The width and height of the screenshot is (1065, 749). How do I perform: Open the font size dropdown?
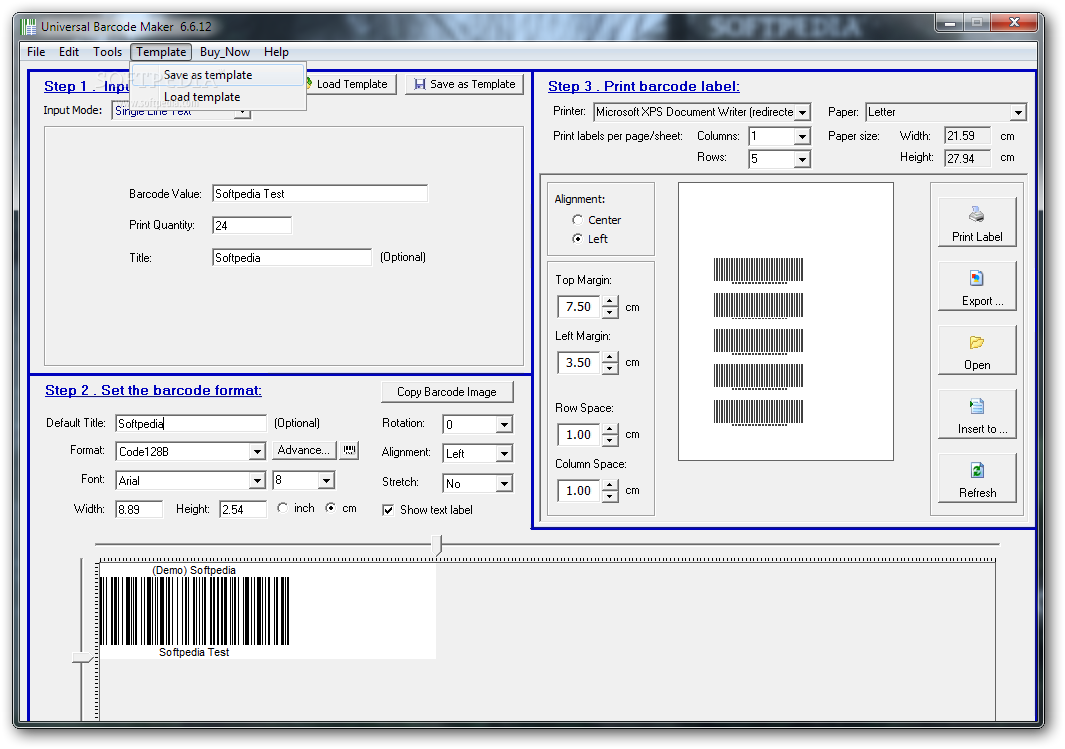326,481
